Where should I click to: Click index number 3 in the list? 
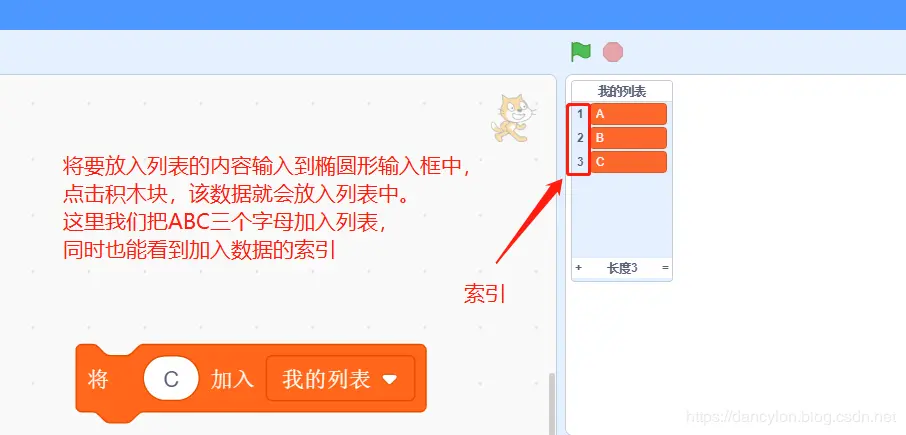580,162
